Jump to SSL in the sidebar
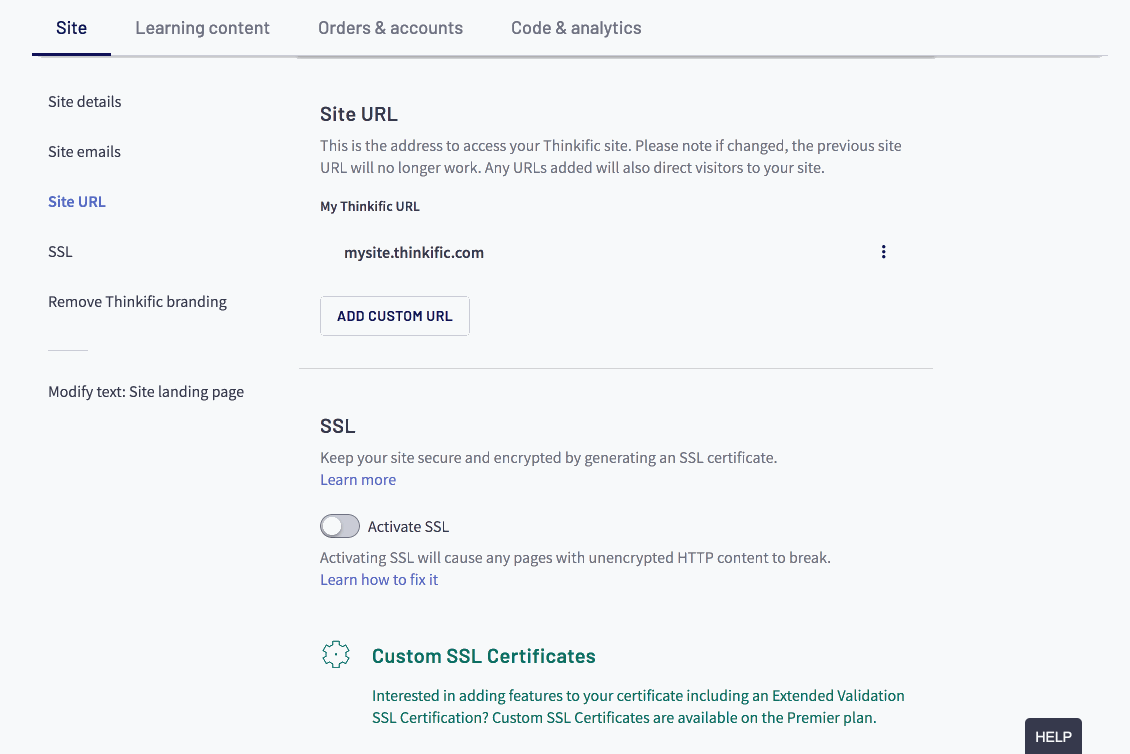The width and height of the screenshot is (1130, 754). [x=60, y=252]
